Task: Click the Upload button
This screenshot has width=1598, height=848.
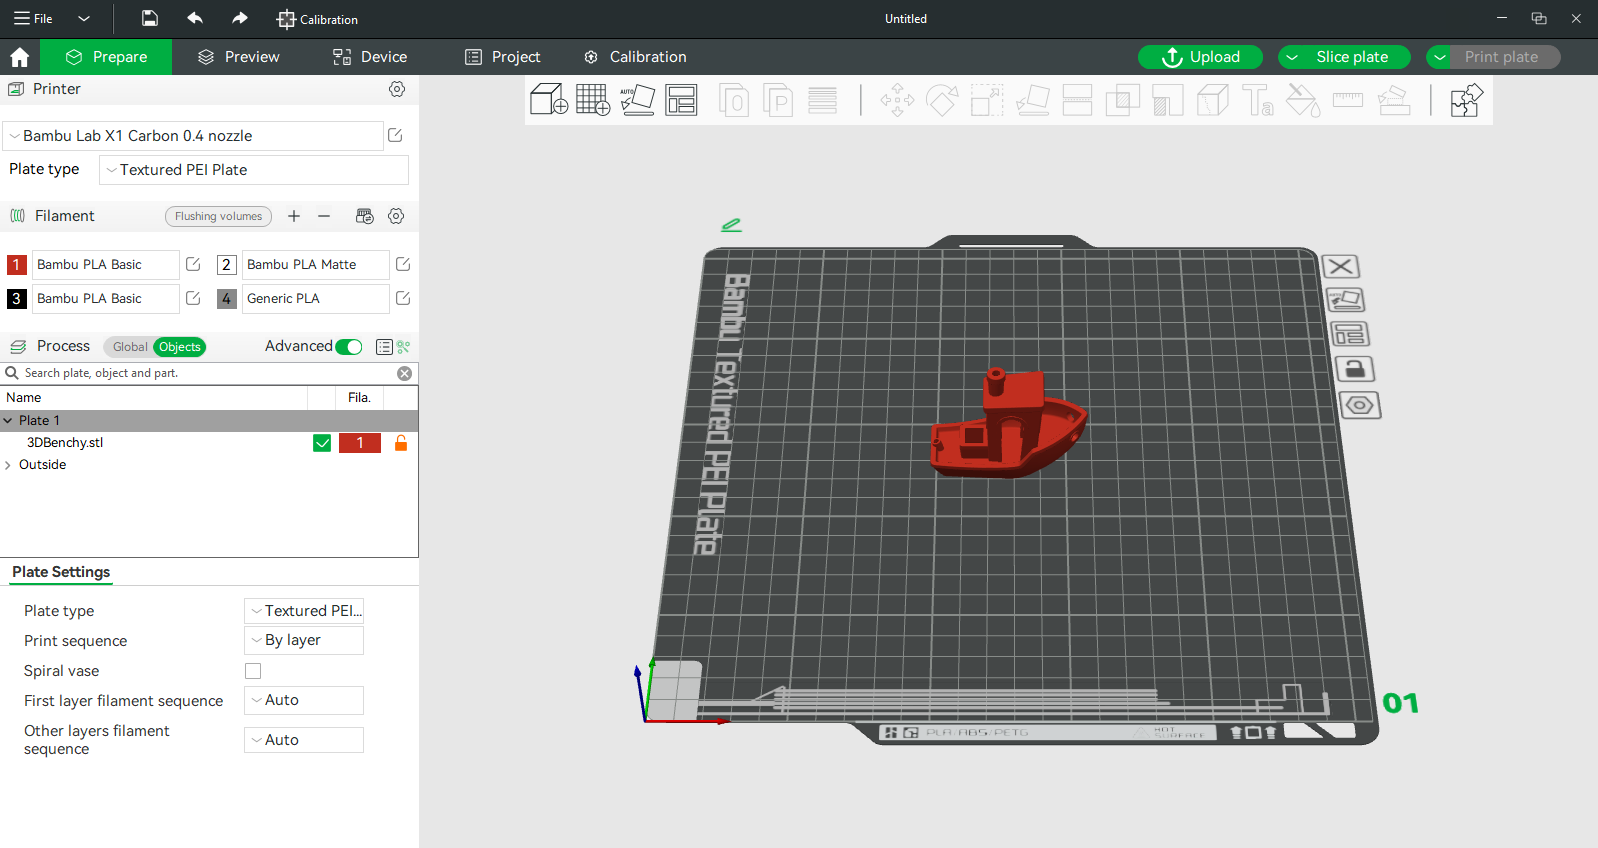Action: pyautogui.click(x=1201, y=57)
